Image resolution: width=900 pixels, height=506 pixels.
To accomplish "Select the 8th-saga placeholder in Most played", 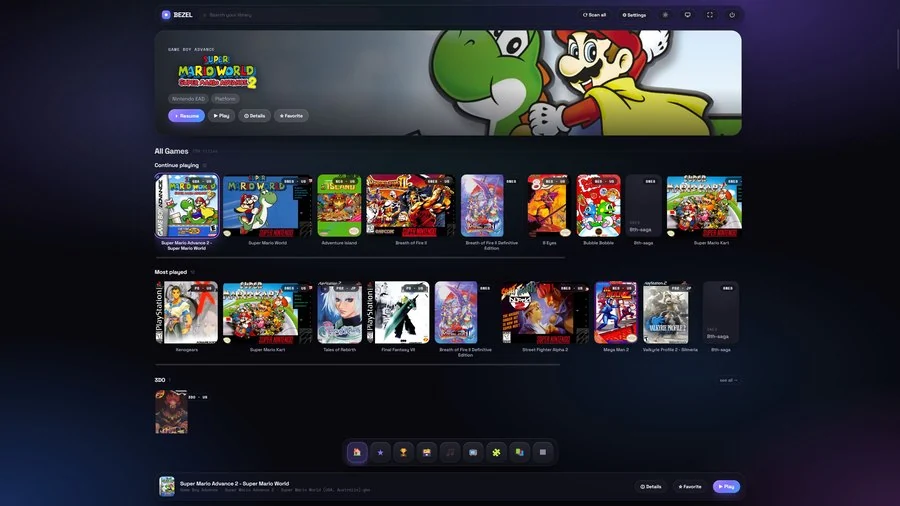I will (x=721, y=313).
